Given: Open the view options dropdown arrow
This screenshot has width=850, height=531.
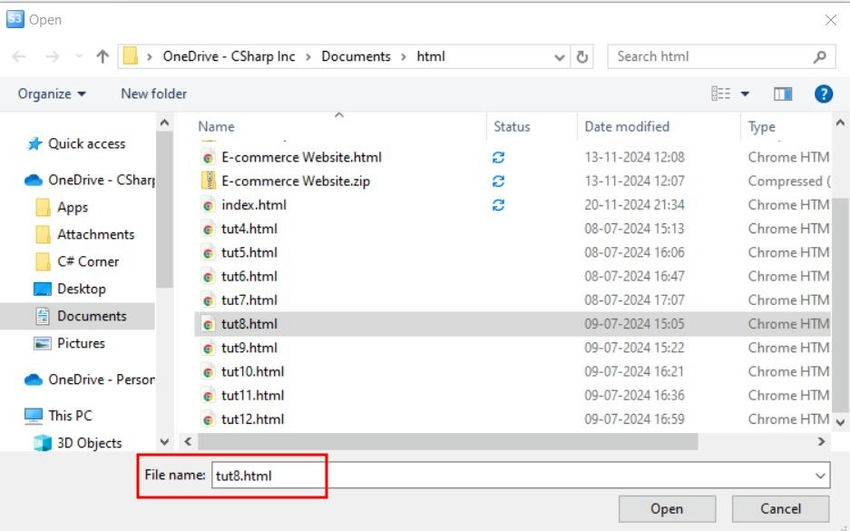Looking at the screenshot, I should pos(745,94).
